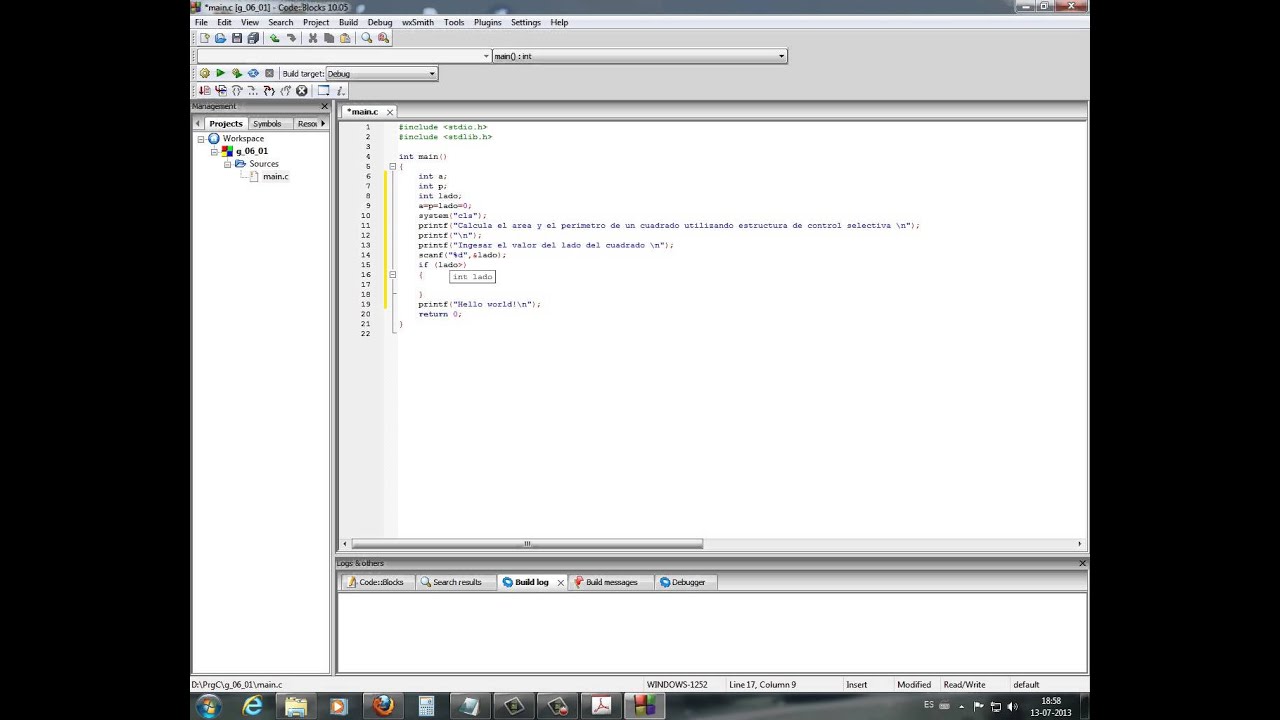Open the Plugins menu
Image resolution: width=1280 pixels, height=720 pixels.
[487, 22]
